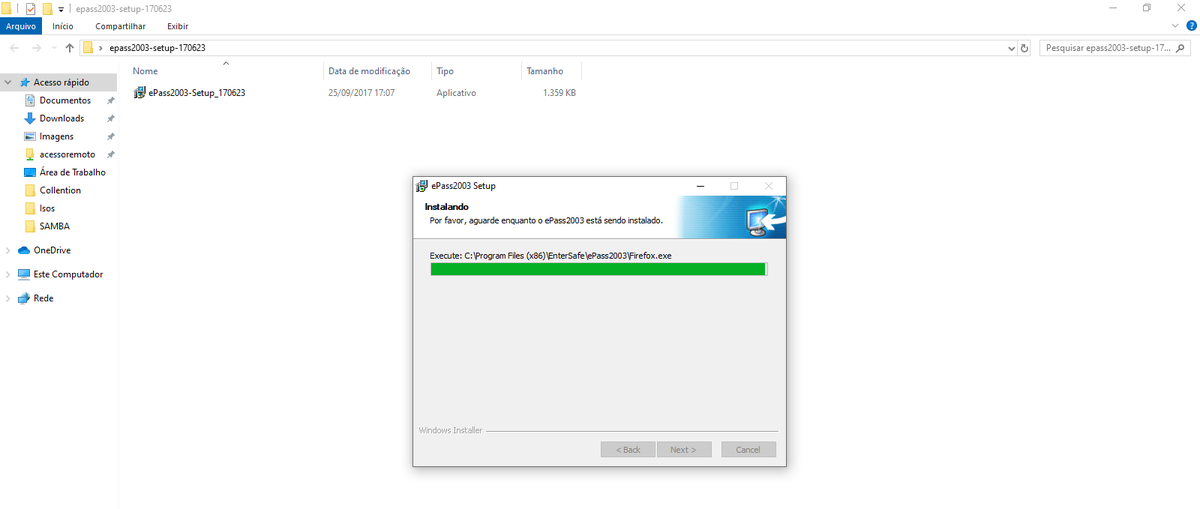
Task: Open Área de Trabalho in sidebar
Action: point(72,172)
